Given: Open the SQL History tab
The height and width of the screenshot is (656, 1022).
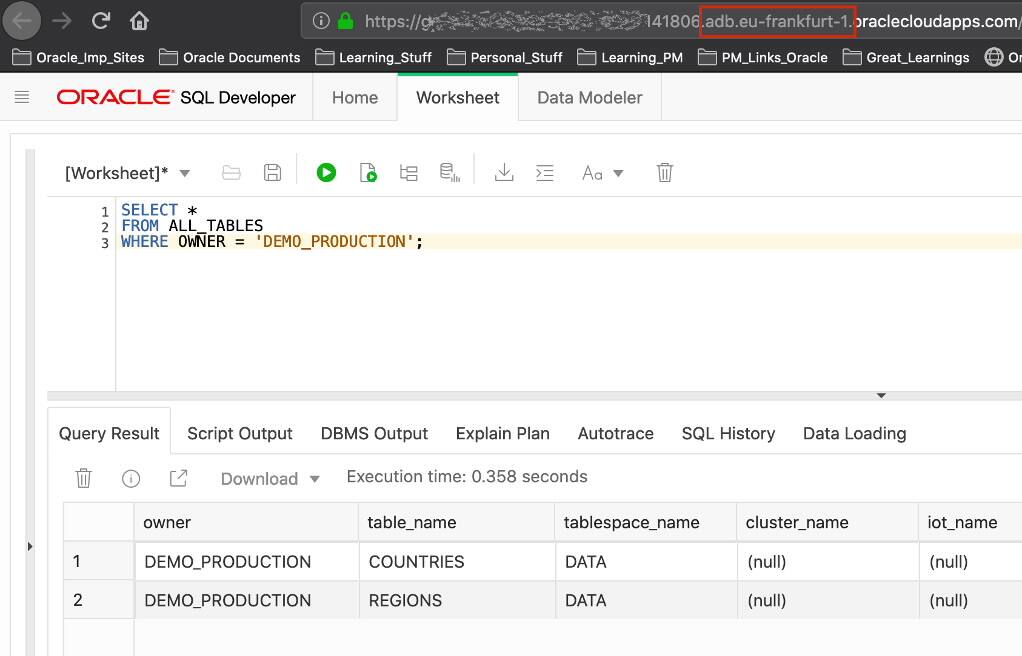Looking at the screenshot, I should (727, 433).
